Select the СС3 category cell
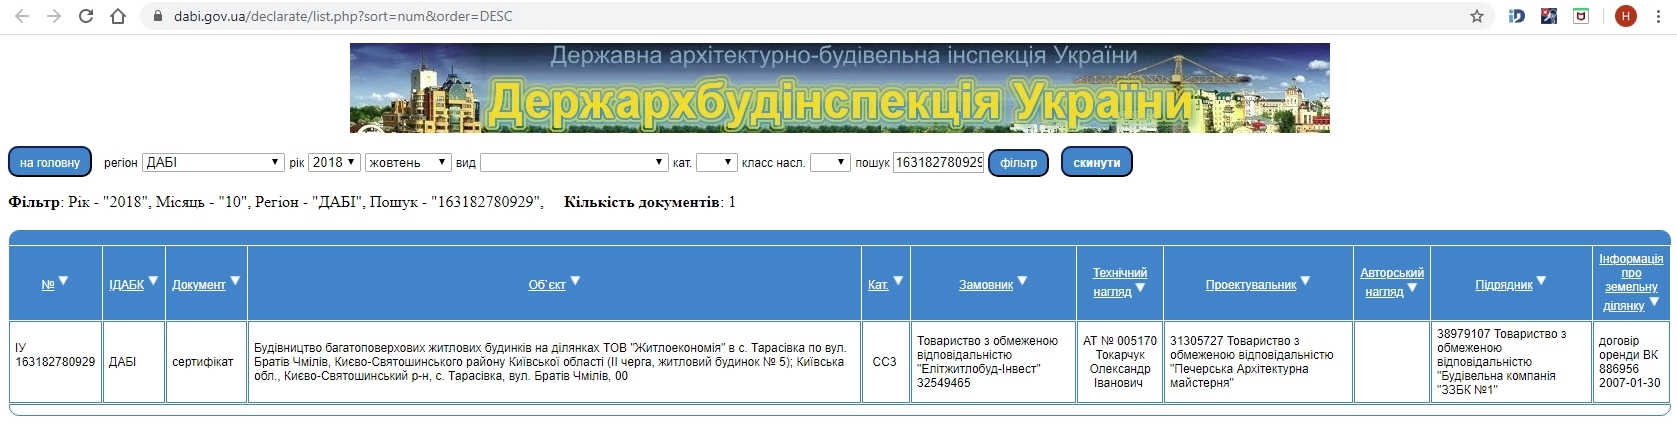This screenshot has width=1677, height=425. point(885,362)
